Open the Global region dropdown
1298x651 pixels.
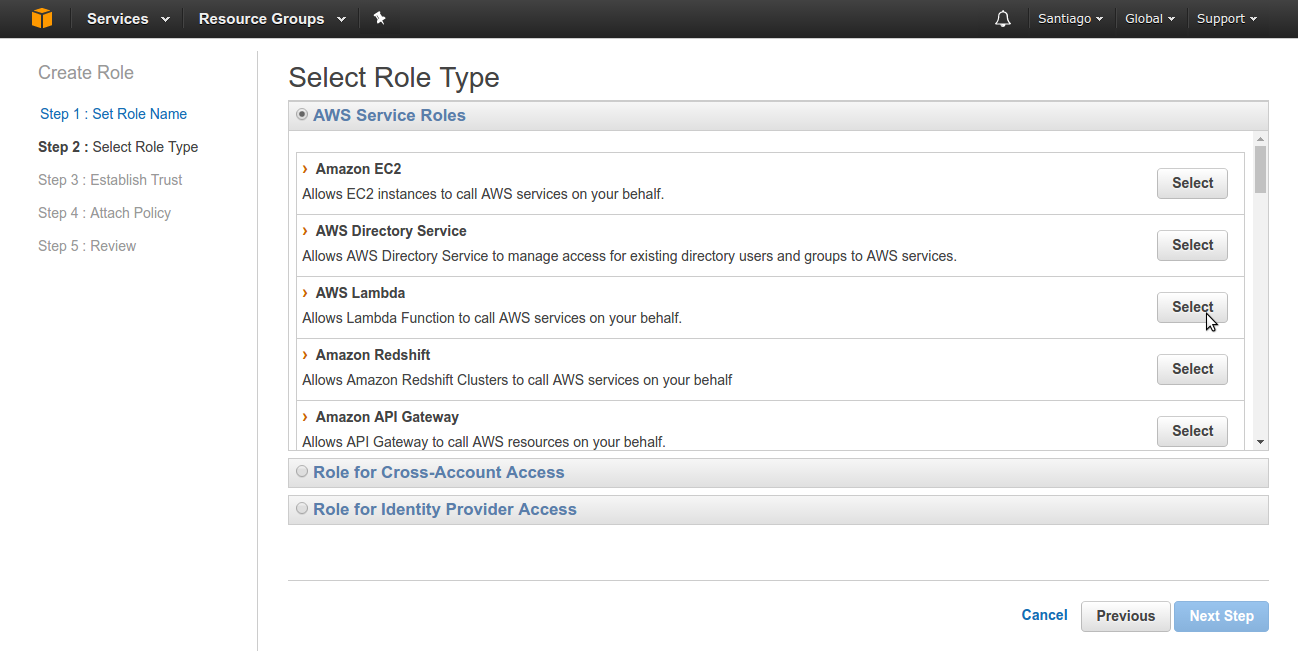pyautogui.click(x=1150, y=19)
